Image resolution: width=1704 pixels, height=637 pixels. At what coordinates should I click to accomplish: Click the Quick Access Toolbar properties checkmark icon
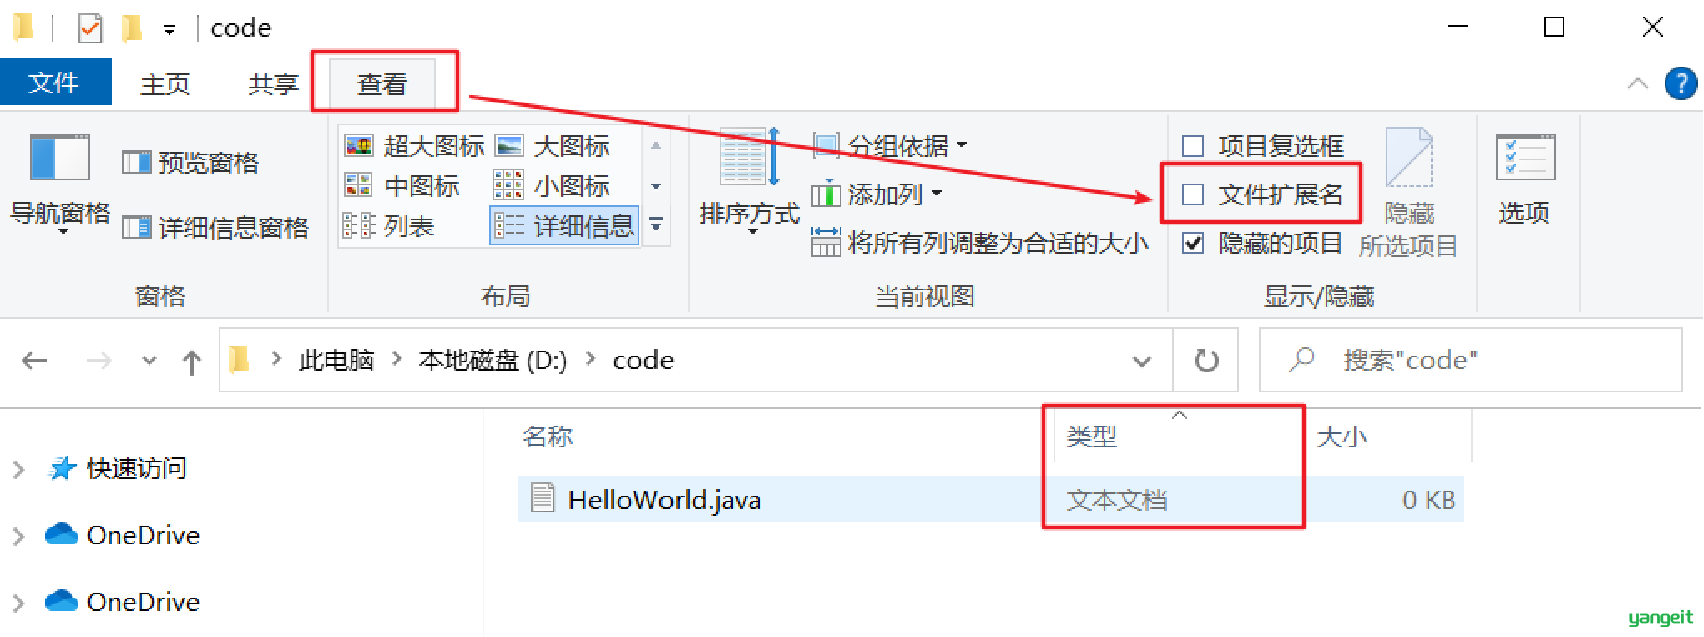90,28
